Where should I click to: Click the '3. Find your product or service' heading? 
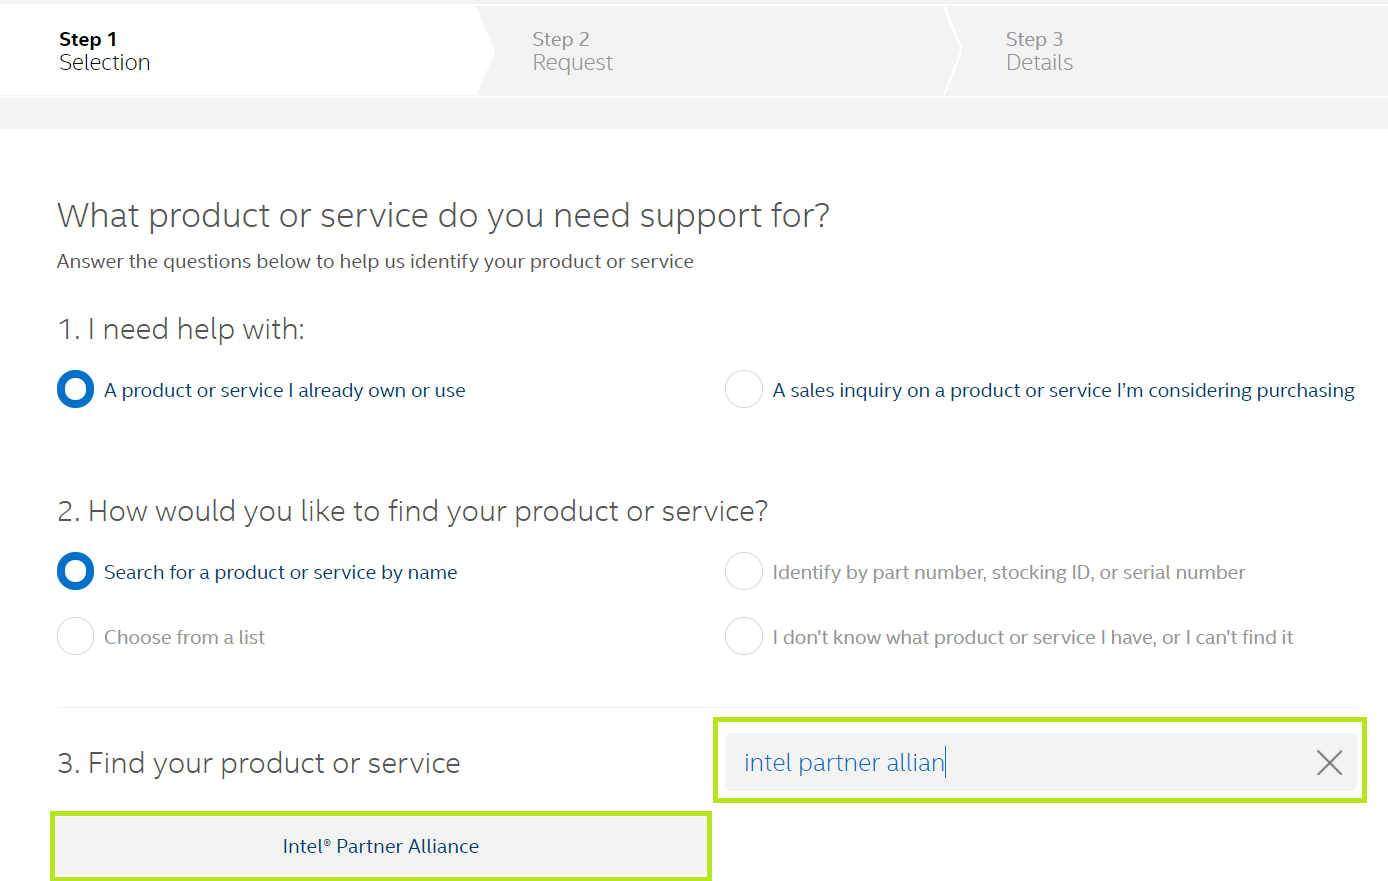coord(259,763)
